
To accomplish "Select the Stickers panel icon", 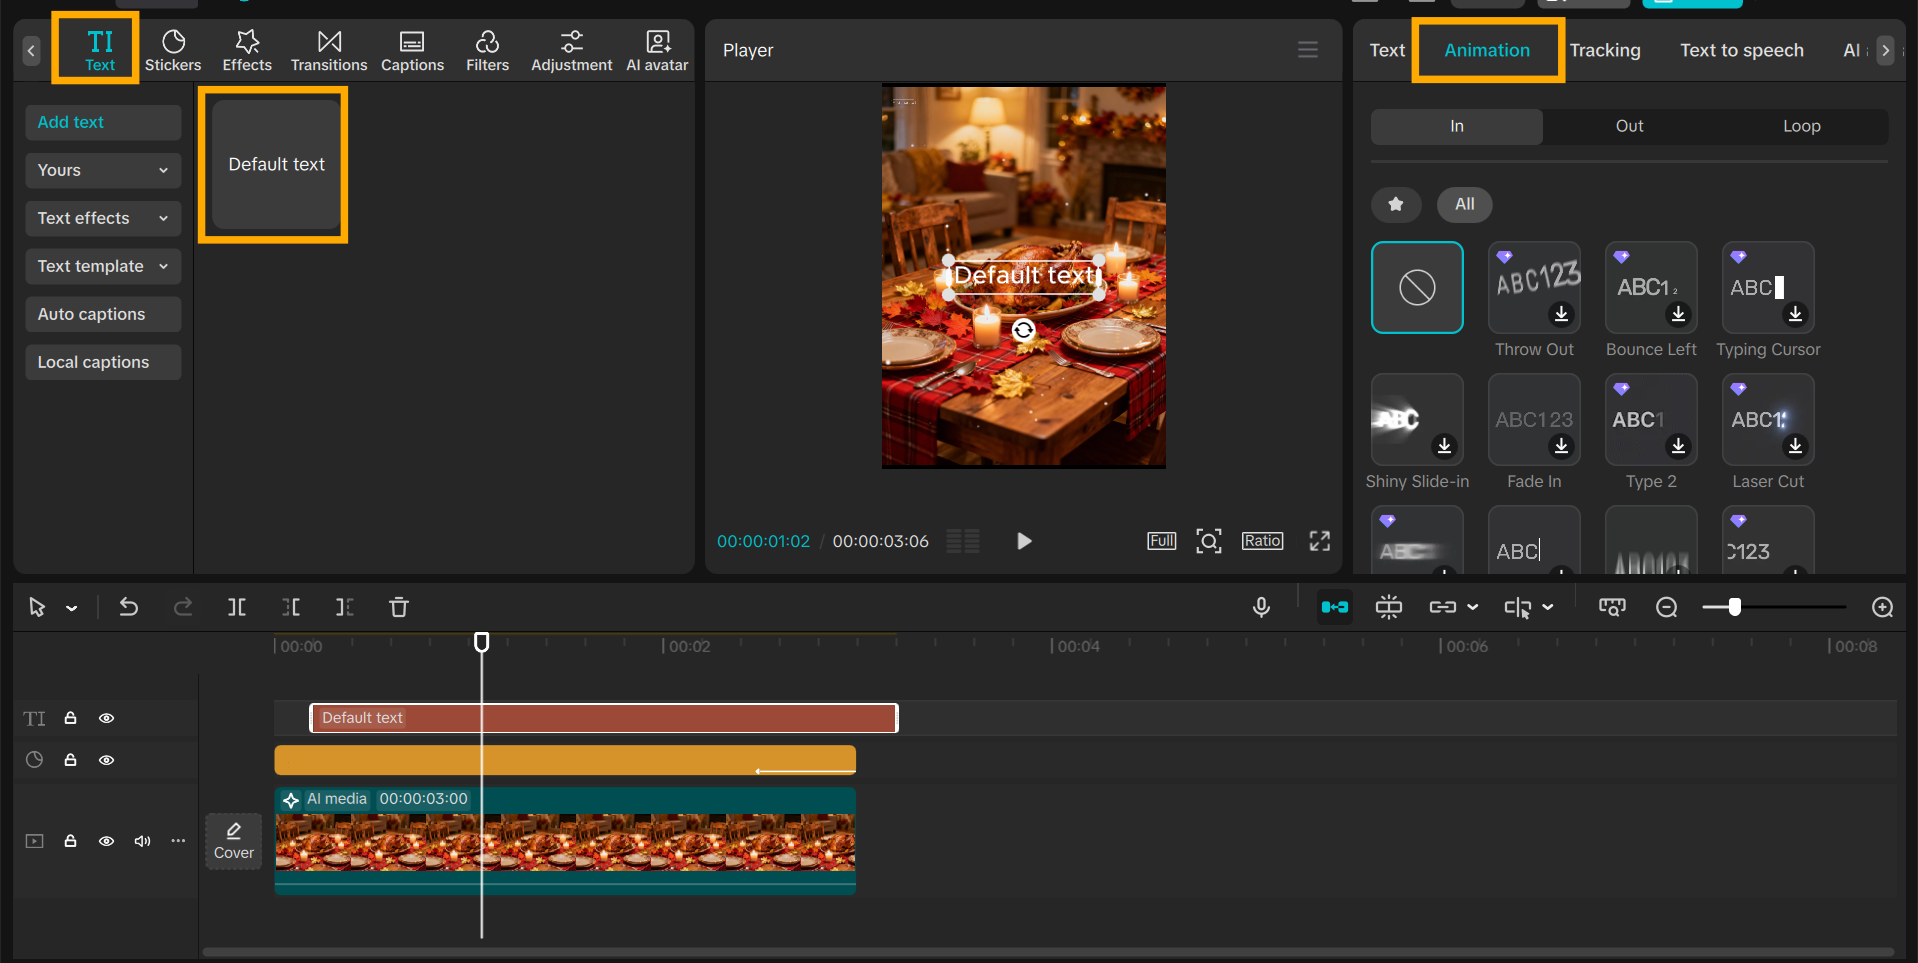I will click(x=172, y=48).
